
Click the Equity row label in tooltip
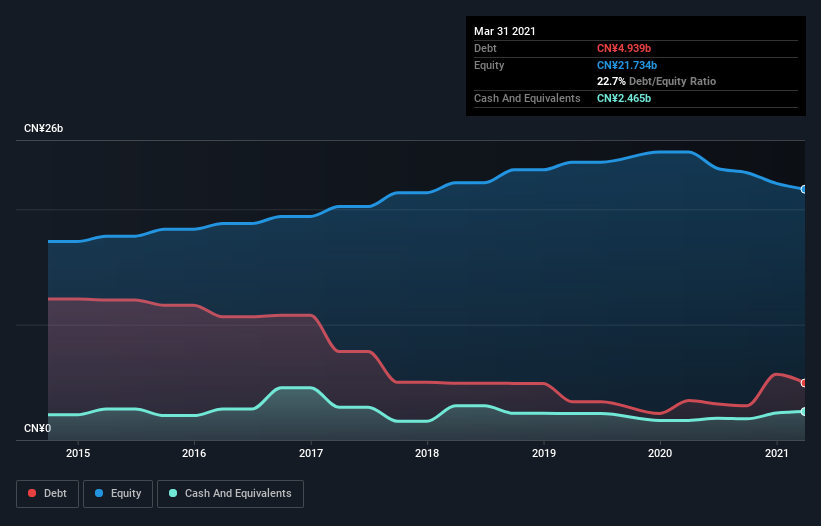coord(489,65)
